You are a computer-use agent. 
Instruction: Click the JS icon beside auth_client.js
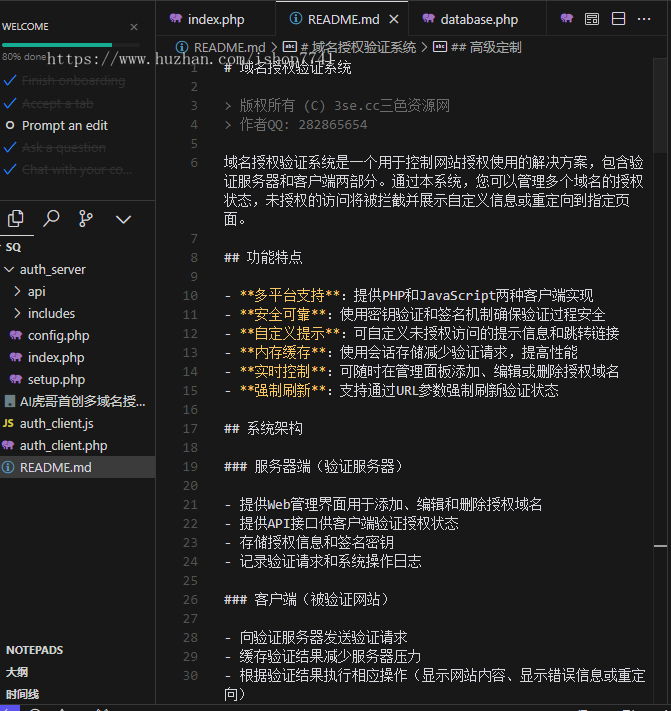pos(8,423)
